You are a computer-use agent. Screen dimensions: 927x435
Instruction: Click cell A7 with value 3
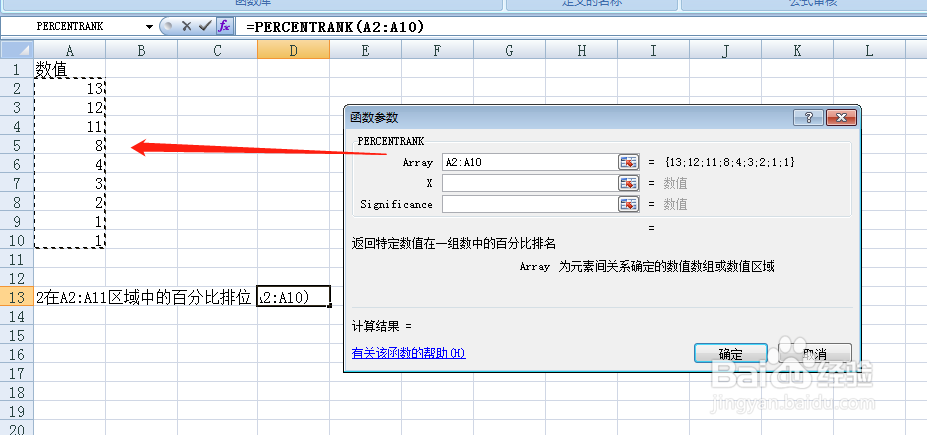click(70, 183)
